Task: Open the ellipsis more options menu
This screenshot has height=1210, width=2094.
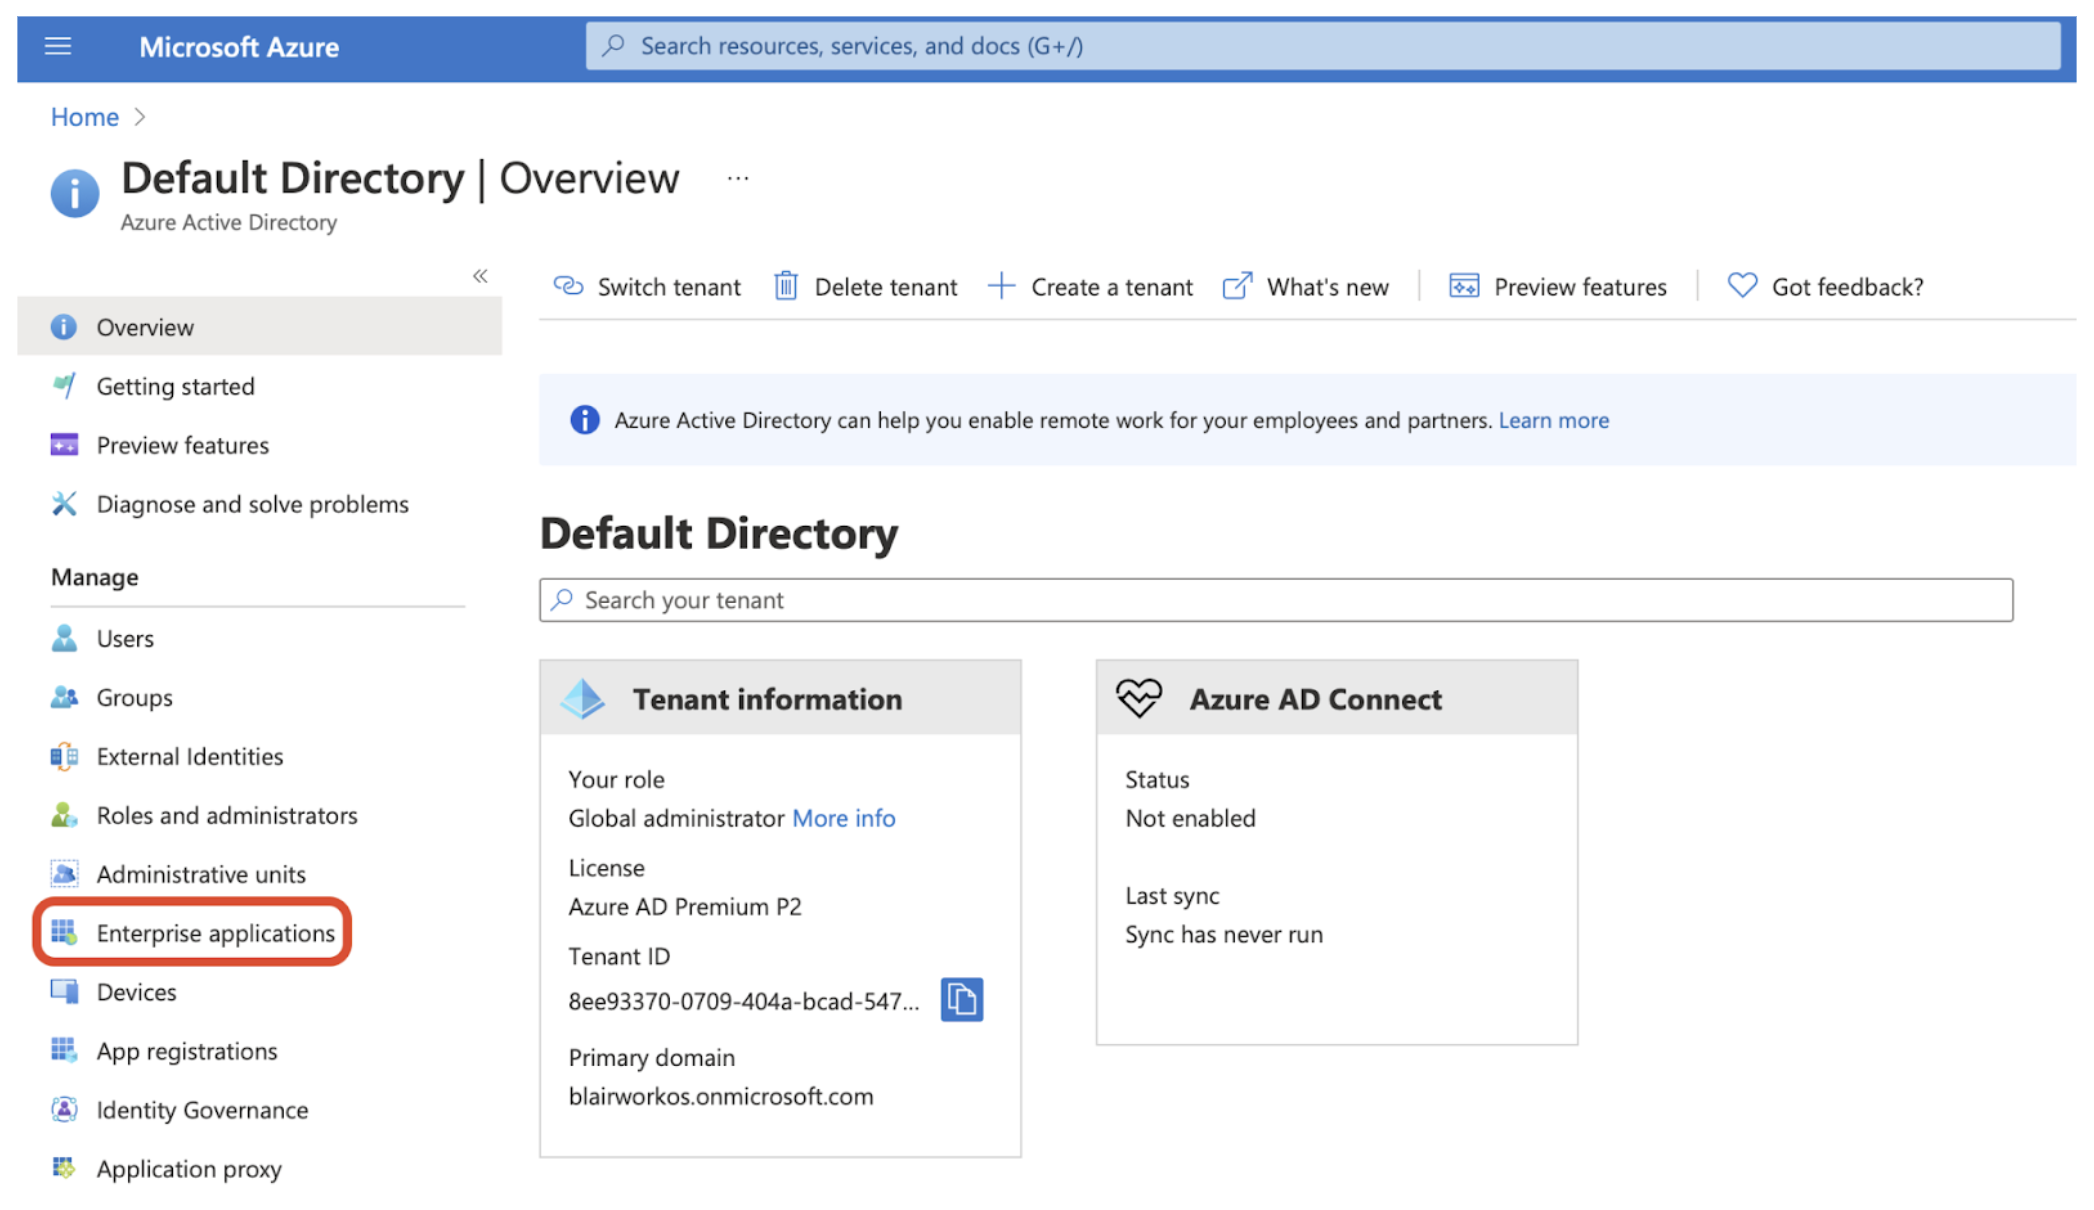Action: point(738,179)
